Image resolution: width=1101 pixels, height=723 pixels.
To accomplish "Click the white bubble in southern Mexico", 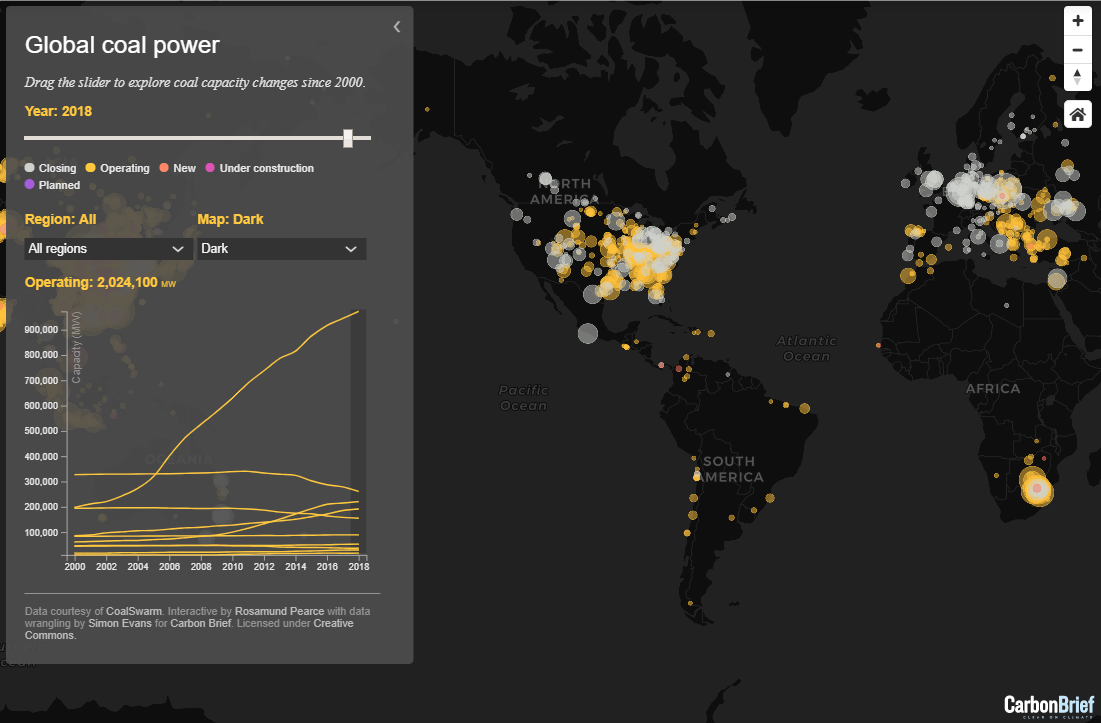I will [x=588, y=333].
